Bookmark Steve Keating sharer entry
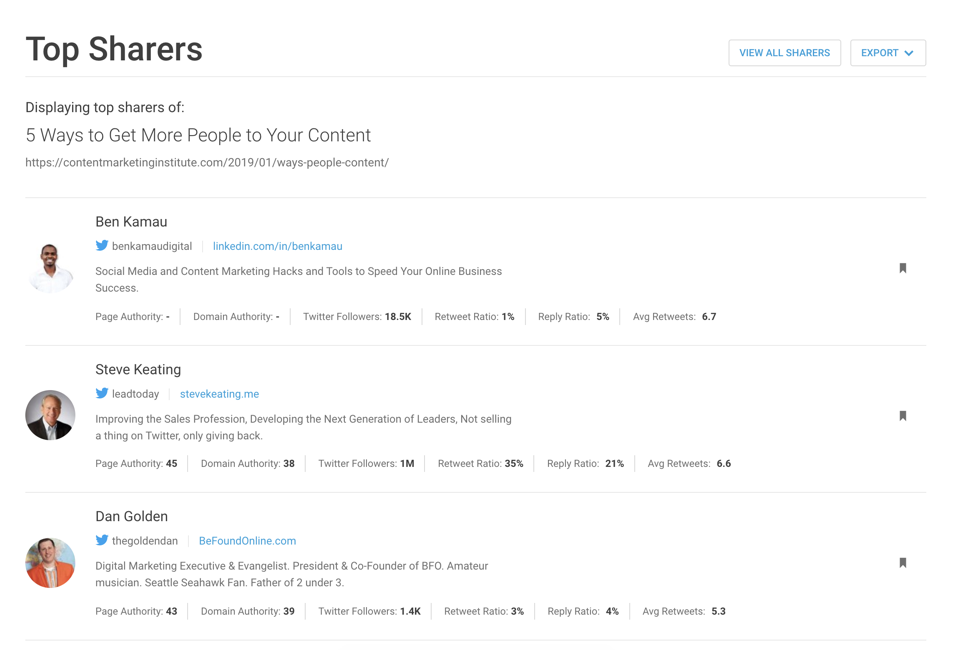The width and height of the screenshot is (974, 650). 903,416
